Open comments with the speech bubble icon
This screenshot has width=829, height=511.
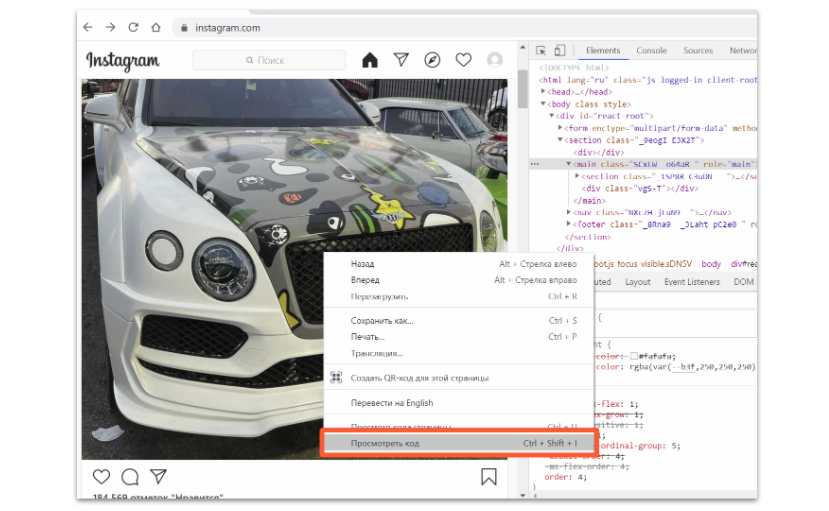point(130,477)
